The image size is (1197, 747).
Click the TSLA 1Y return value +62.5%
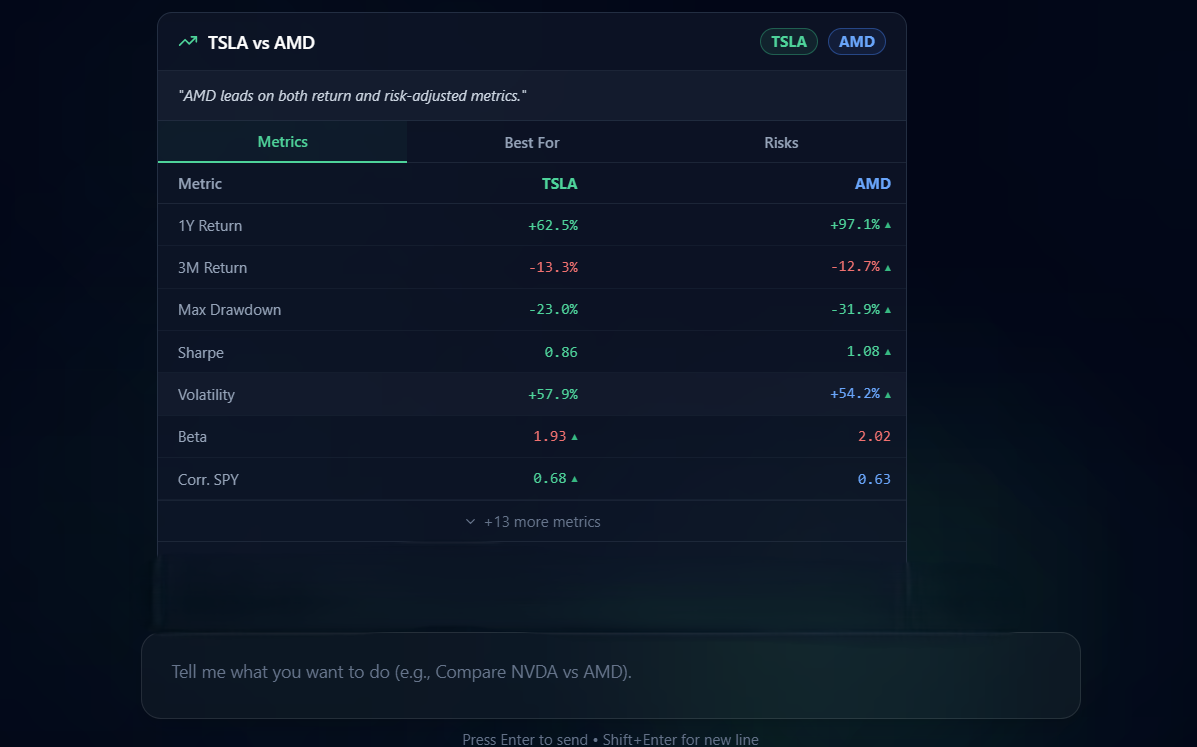(x=553, y=225)
